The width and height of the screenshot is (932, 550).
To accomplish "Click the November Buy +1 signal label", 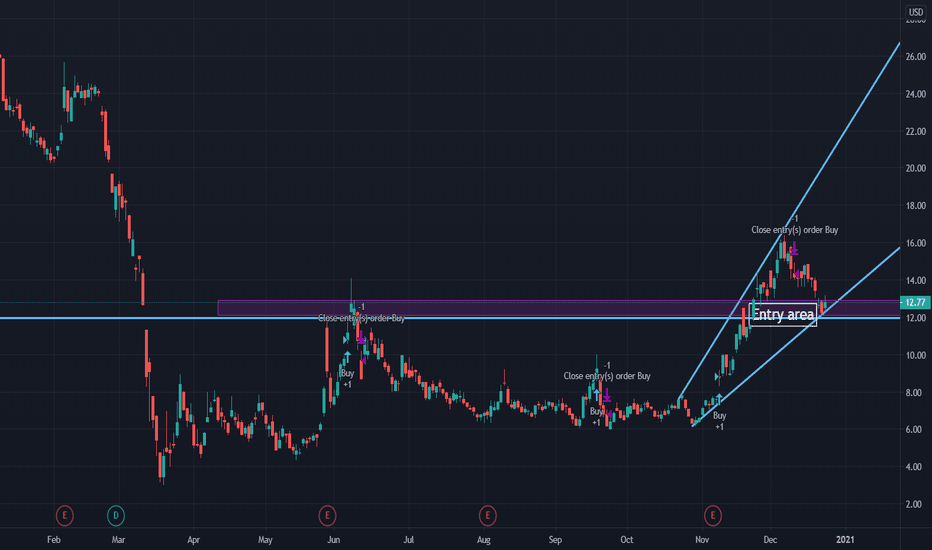I will point(719,421).
